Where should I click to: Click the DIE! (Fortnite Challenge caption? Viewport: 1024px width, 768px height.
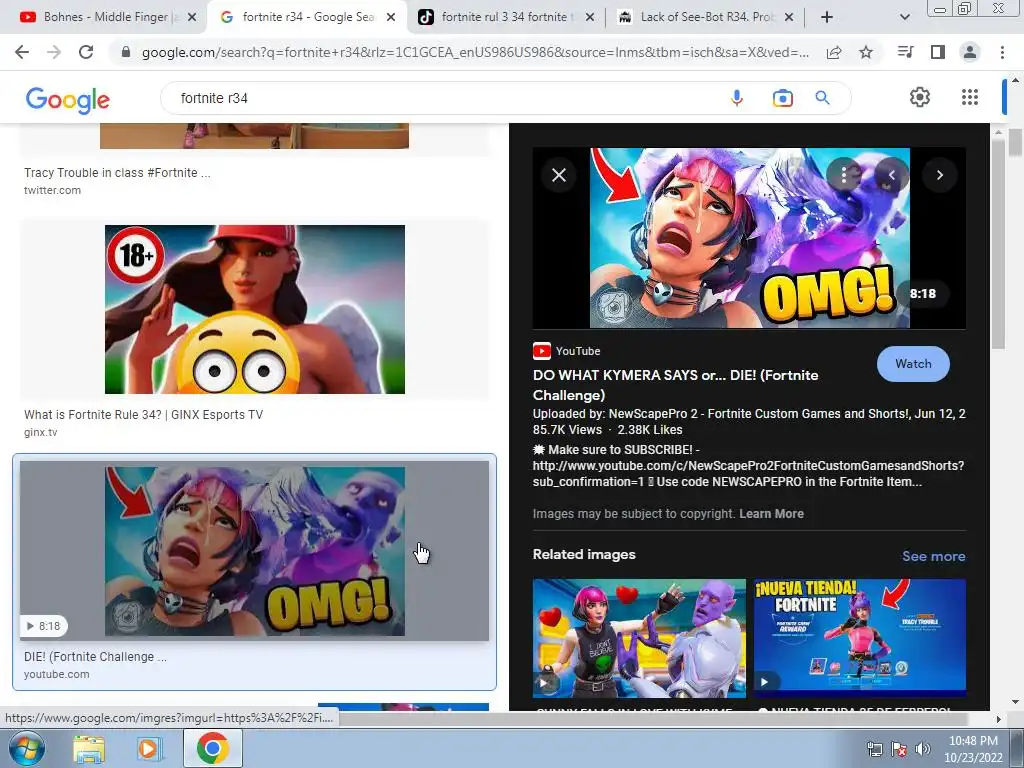95,656
